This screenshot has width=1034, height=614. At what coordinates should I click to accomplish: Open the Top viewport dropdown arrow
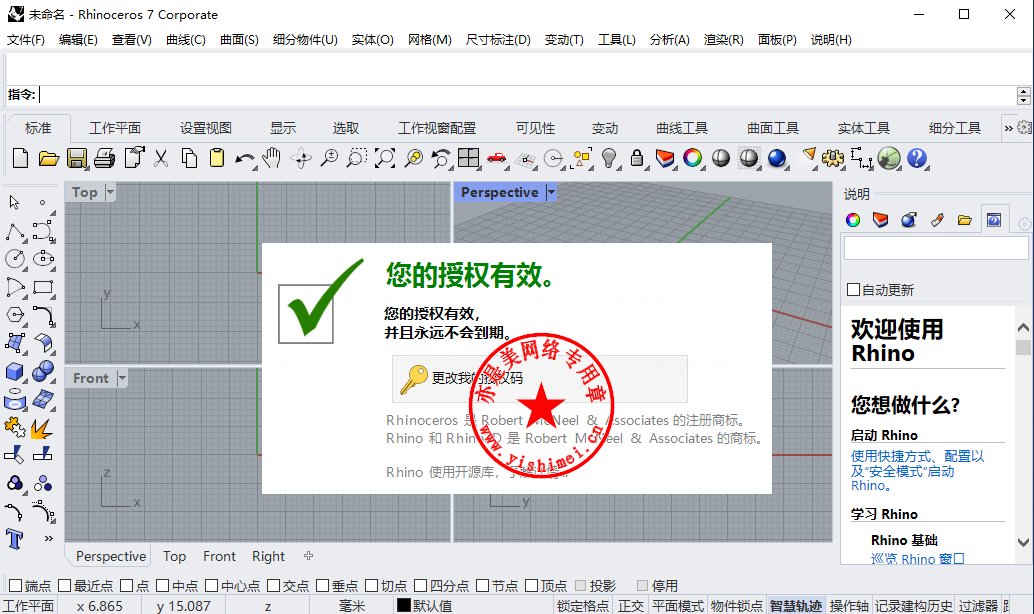point(110,192)
